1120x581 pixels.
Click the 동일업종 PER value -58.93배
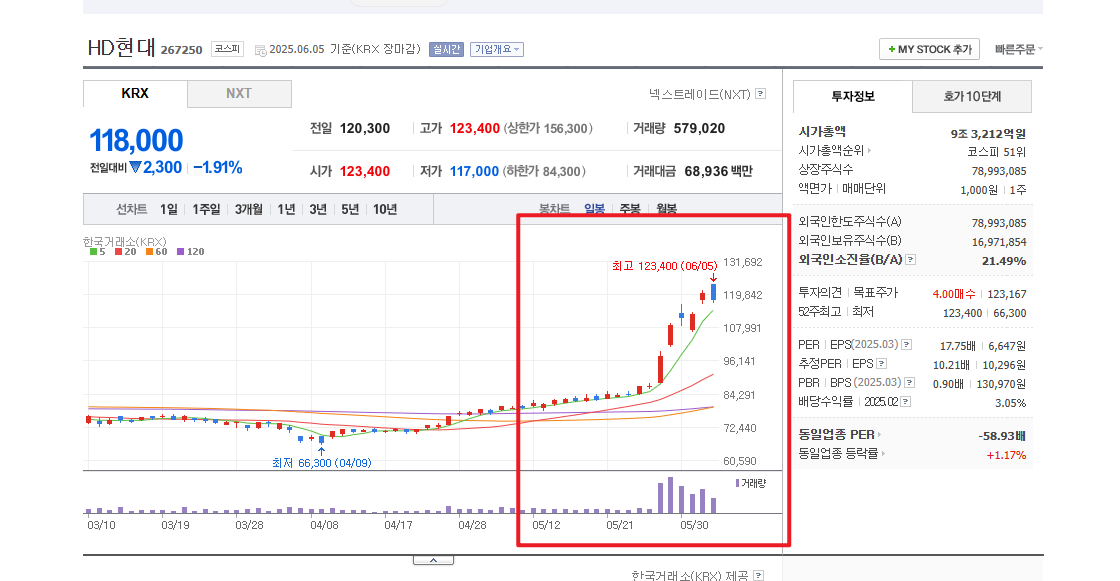pos(1002,436)
